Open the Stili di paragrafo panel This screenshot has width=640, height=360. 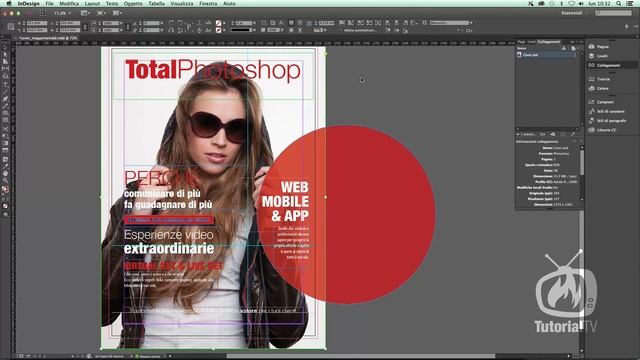[611, 120]
